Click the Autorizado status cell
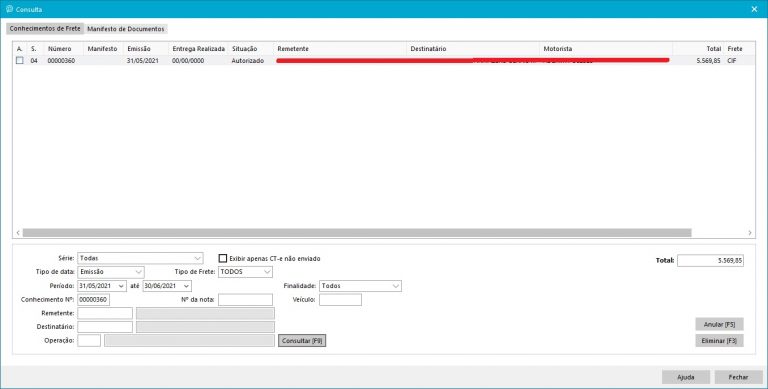 248,61
